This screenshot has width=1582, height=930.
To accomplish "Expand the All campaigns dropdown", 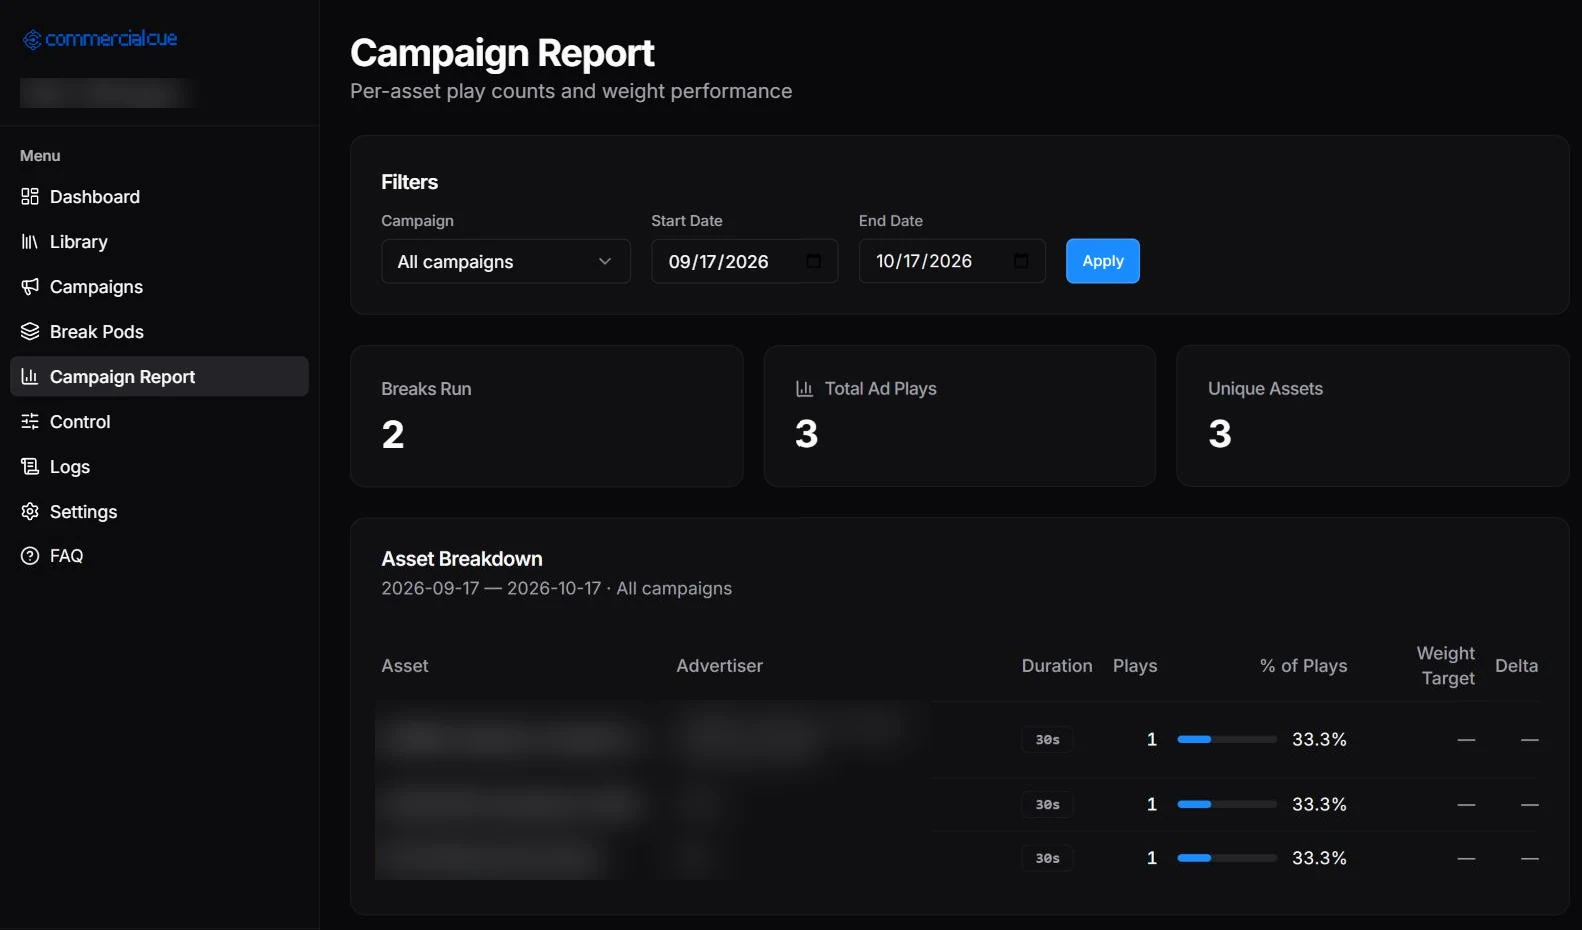I will tap(506, 261).
